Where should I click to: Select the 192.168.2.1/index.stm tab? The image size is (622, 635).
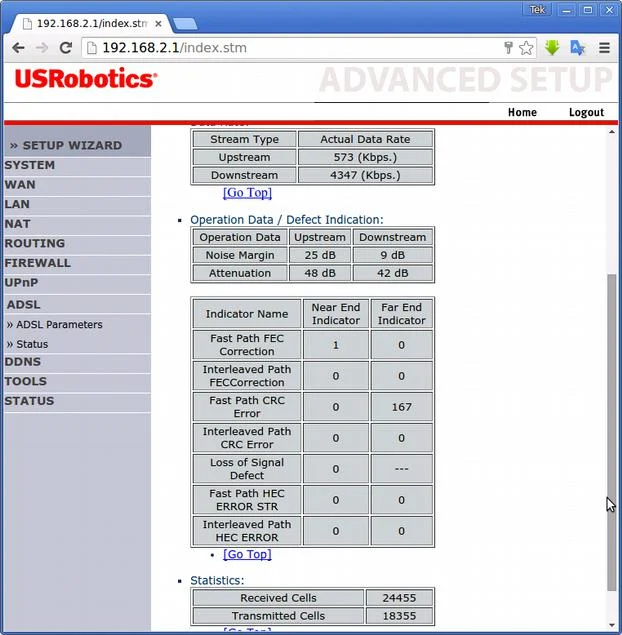91,23
